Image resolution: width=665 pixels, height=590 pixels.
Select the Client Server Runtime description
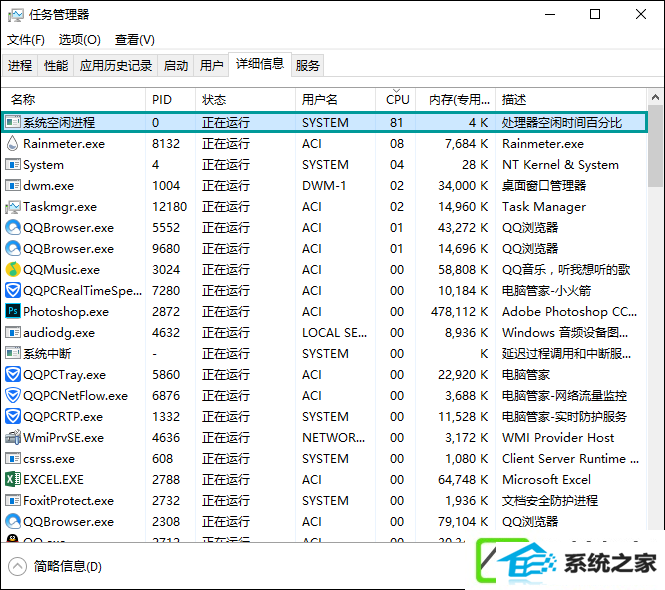(570, 459)
